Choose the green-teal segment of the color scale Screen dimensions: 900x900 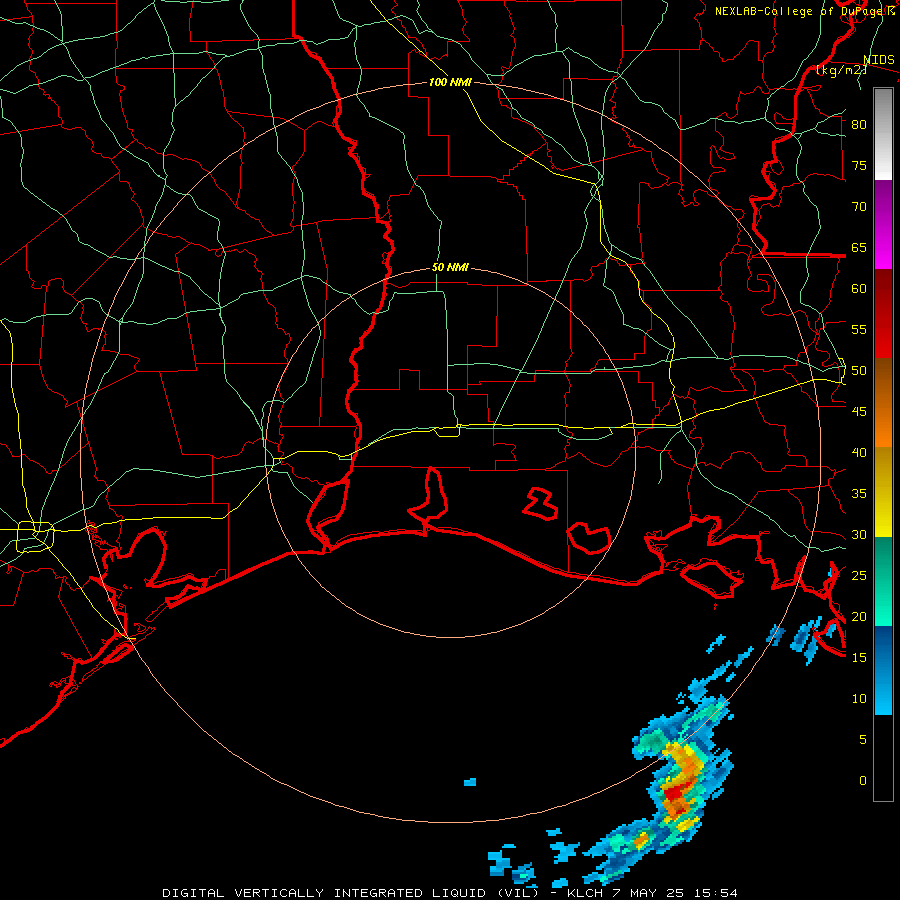(x=883, y=581)
